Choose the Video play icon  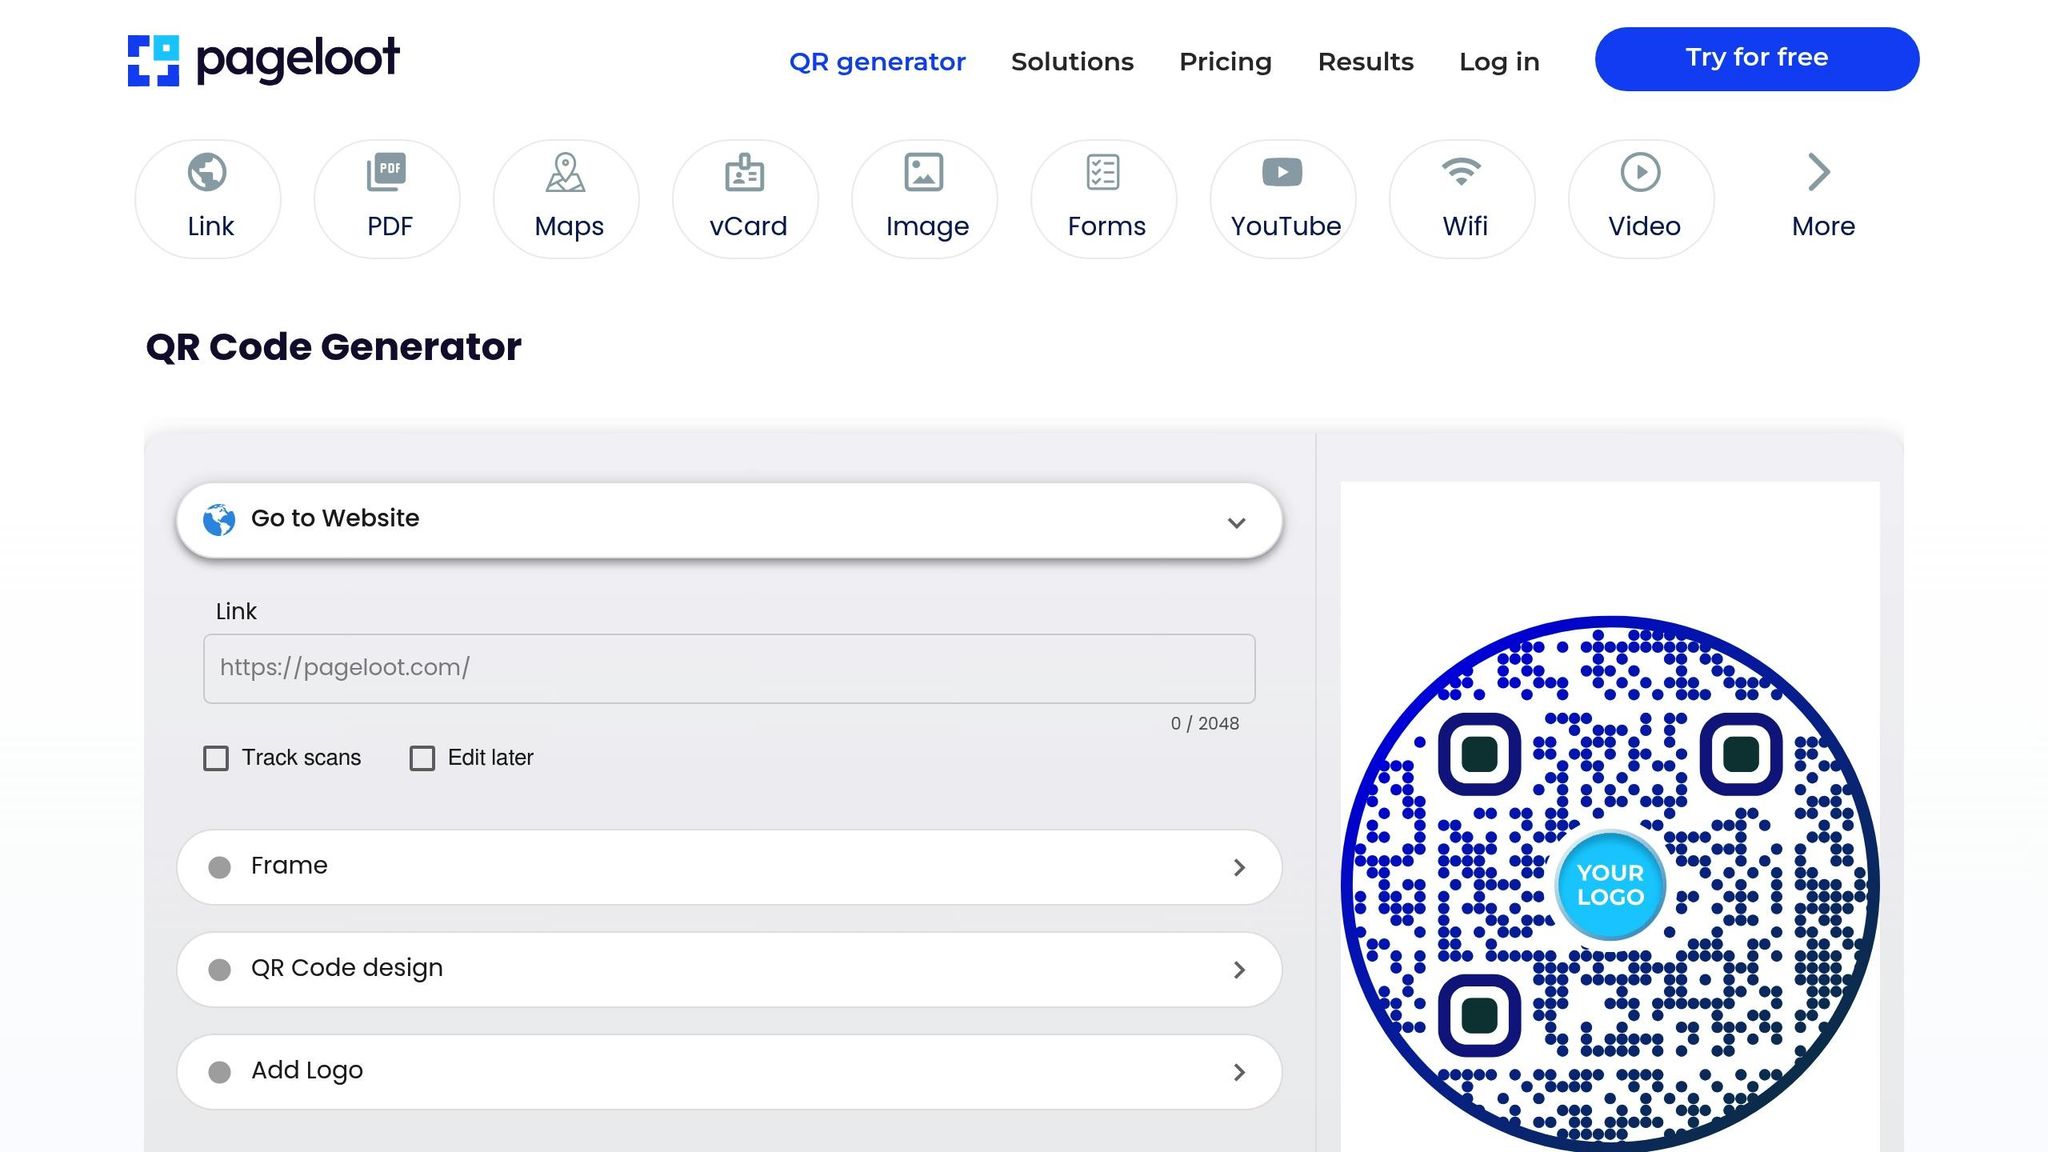(1641, 174)
